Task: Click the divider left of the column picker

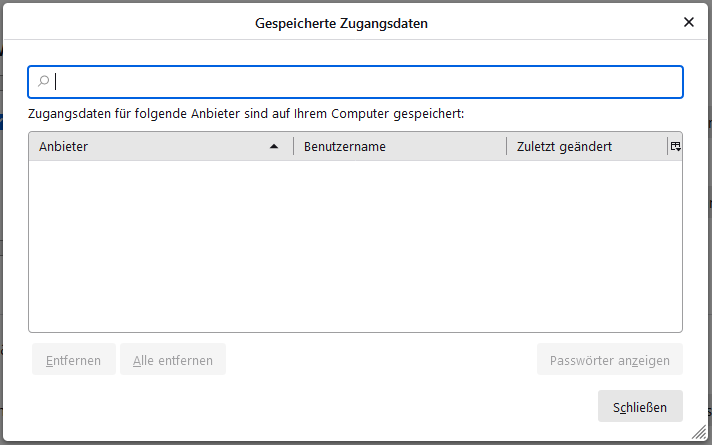Action: click(x=667, y=146)
